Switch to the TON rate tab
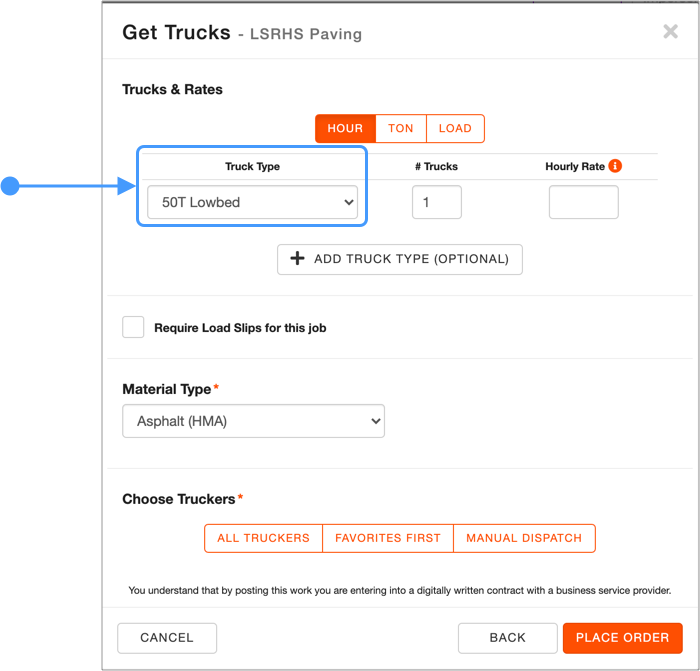The height and width of the screenshot is (671, 700). pyautogui.click(x=401, y=129)
